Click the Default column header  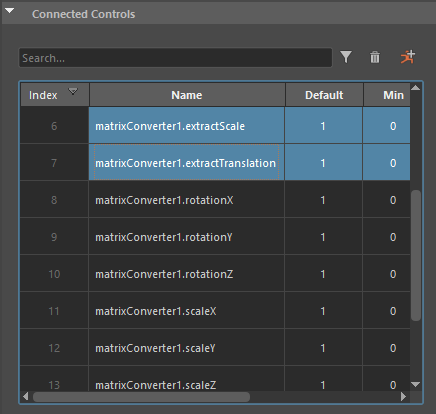324,95
